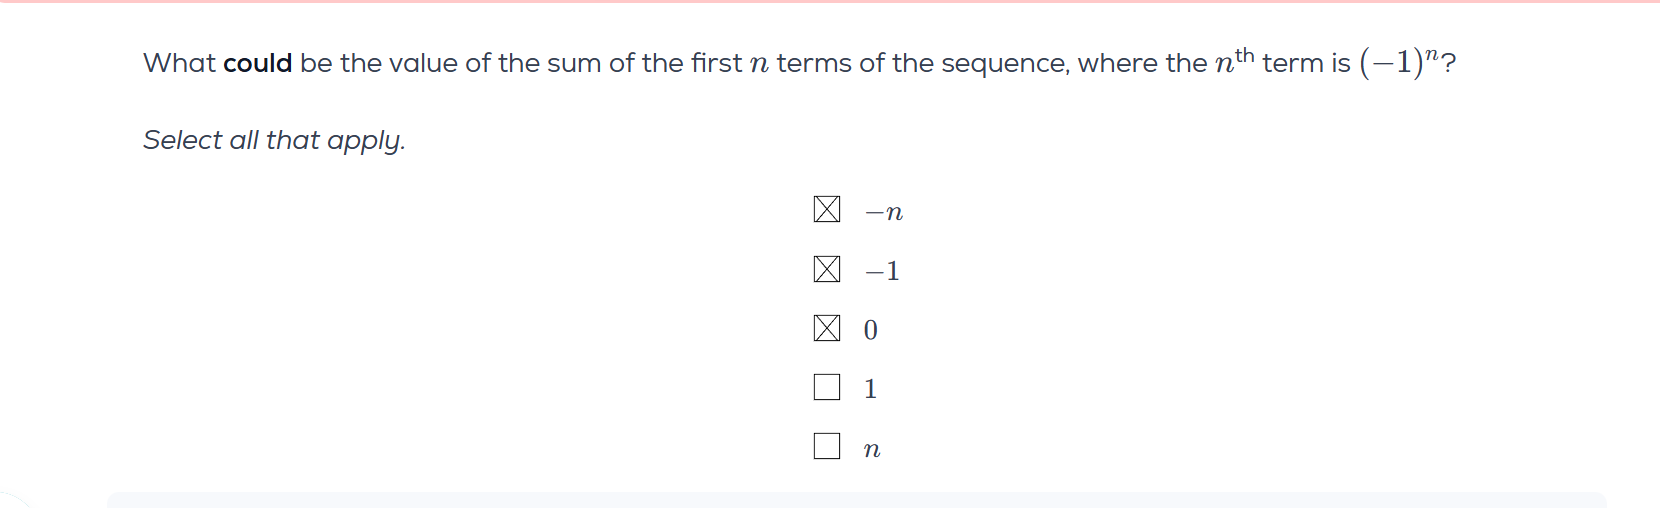Click the italic n after 'the first'

[759, 64]
